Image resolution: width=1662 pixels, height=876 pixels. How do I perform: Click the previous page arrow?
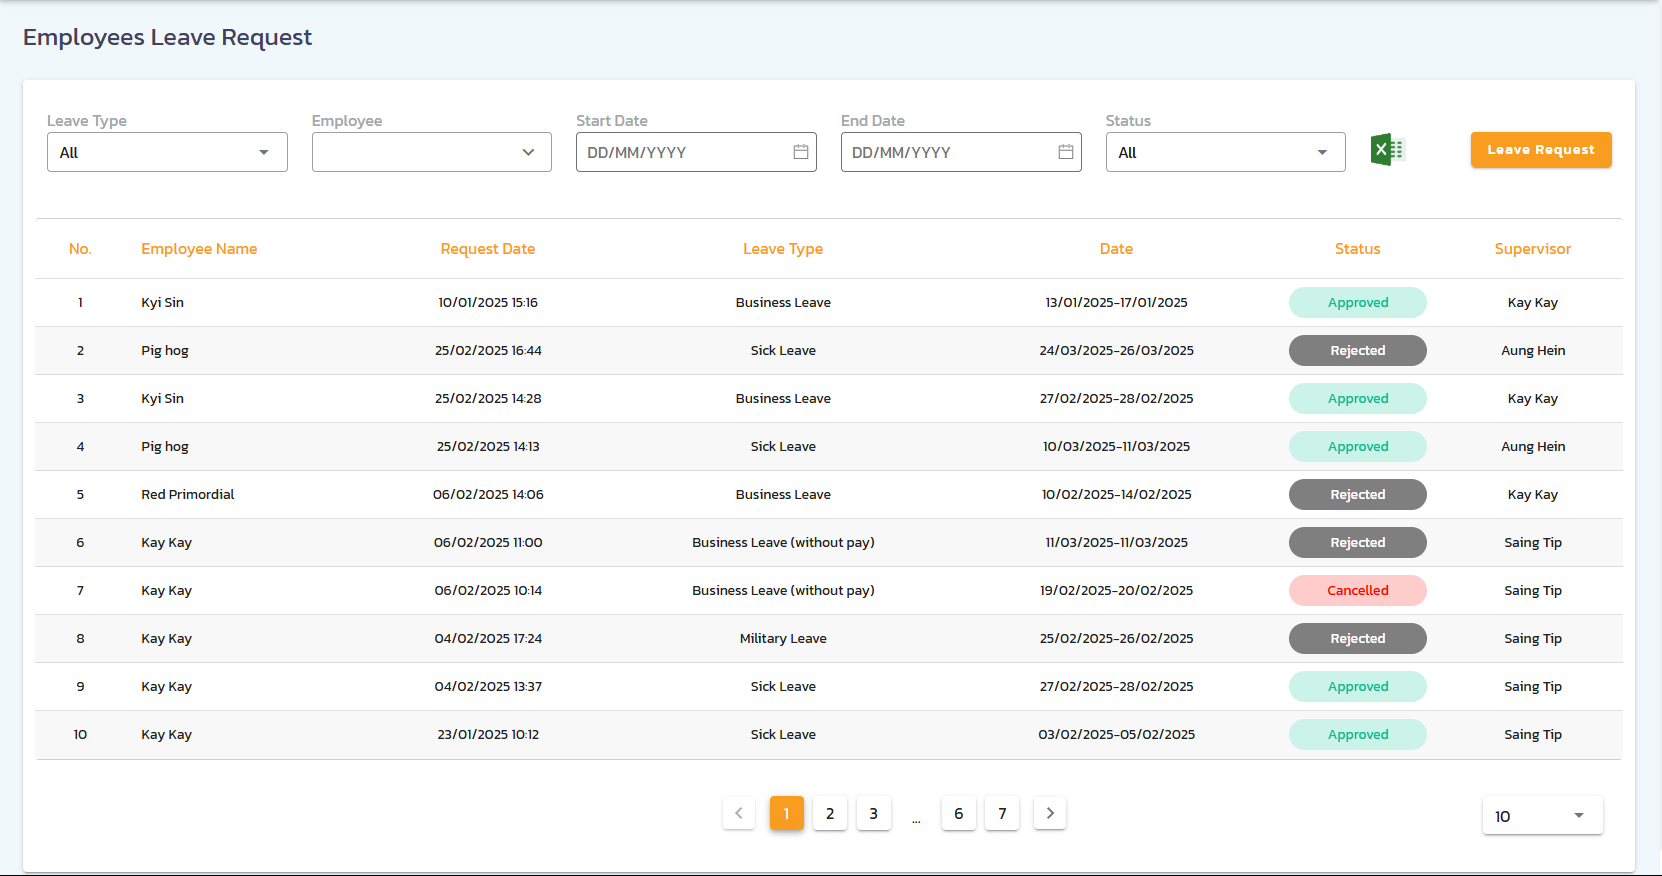pyautogui.click(x=739, y=813)
